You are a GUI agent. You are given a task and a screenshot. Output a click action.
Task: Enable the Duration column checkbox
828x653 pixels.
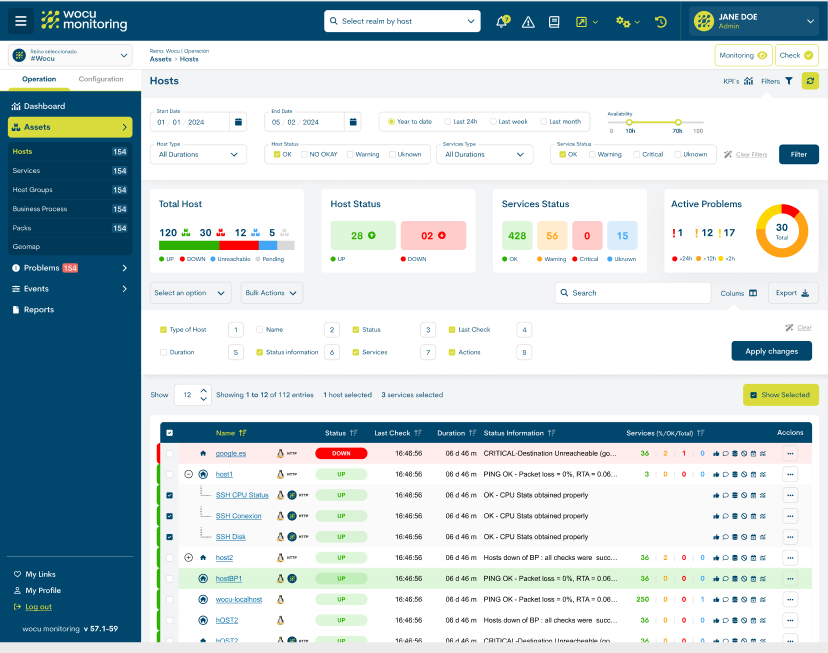[163, 352]
